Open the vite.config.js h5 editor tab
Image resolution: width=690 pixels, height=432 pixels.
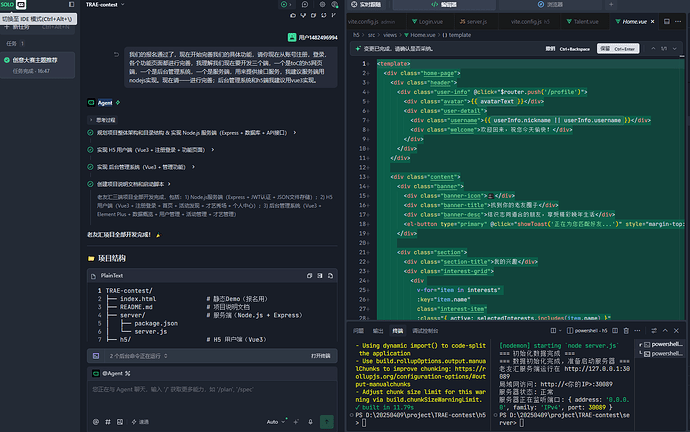(530, 22)
